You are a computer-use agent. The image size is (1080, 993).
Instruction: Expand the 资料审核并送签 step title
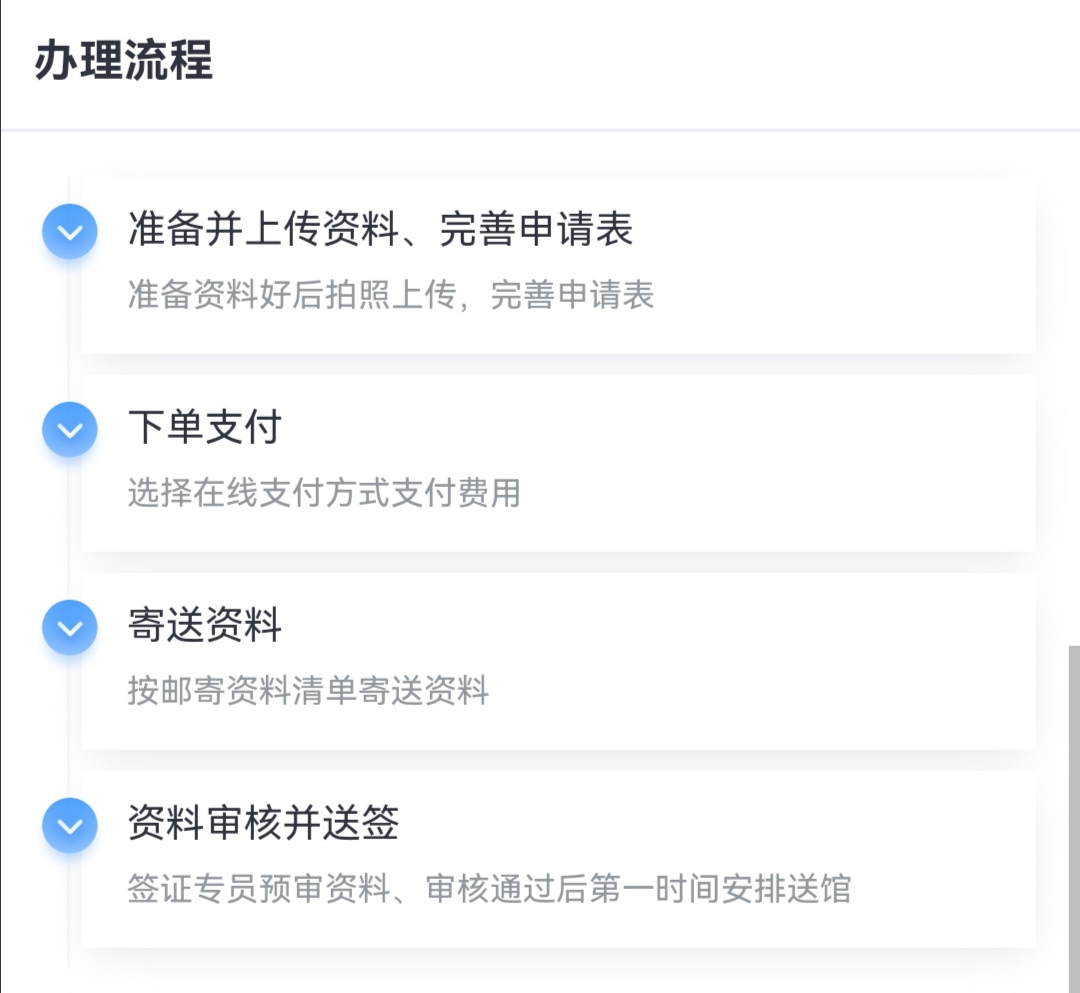pyautogui.click(x=263, y=823)
